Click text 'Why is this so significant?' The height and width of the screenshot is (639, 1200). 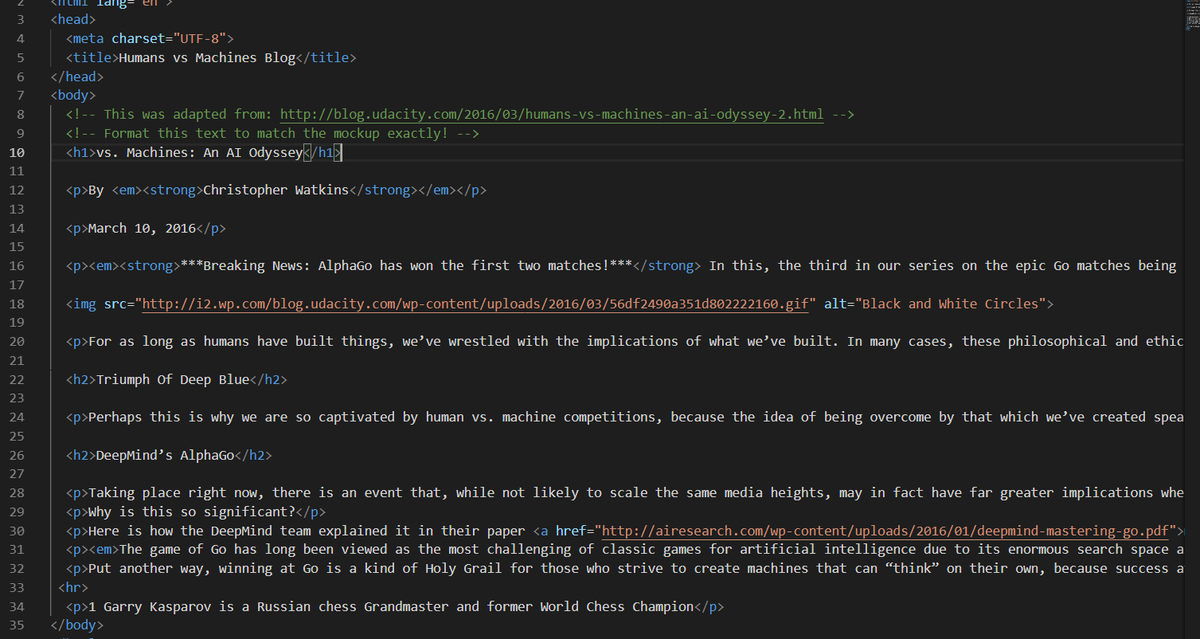(x=192, y=512)
